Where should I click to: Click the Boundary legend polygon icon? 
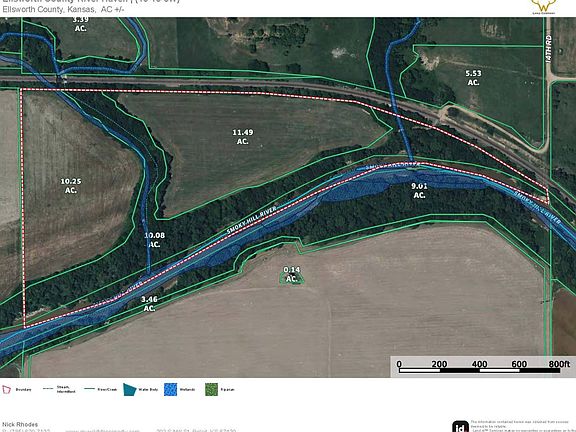point(6,390)
